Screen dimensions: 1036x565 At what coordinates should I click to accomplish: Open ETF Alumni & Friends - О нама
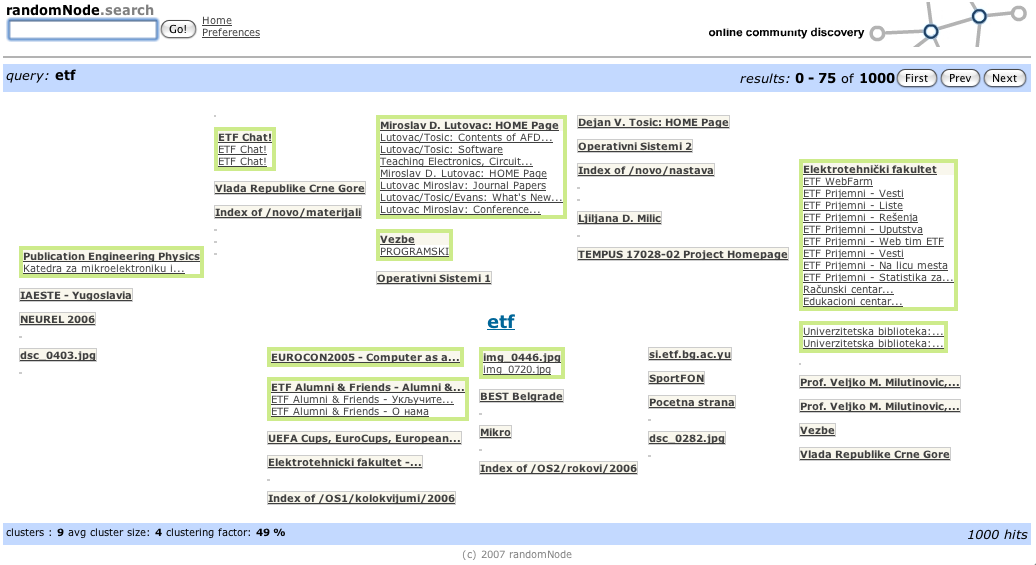(x=350, y=412)
